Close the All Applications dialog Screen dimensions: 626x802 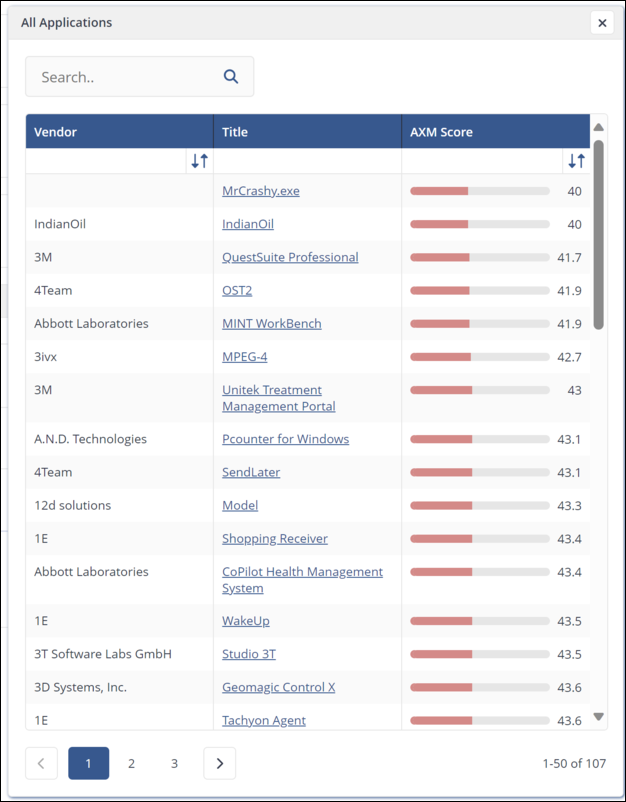(601, 23)
